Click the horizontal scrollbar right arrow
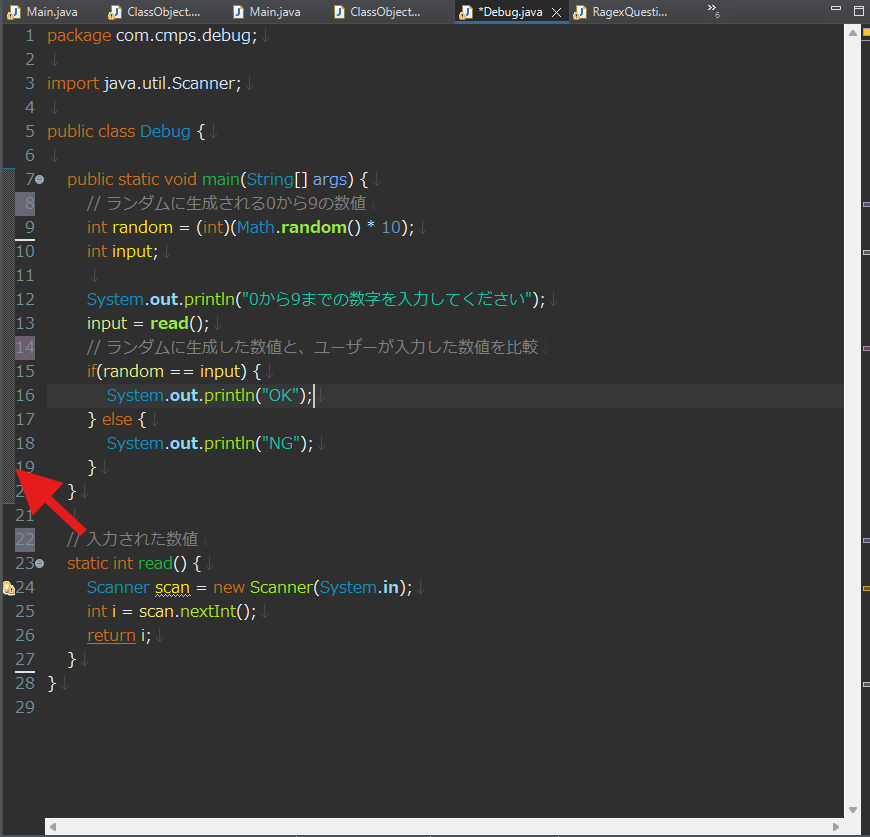 (837, 827)
